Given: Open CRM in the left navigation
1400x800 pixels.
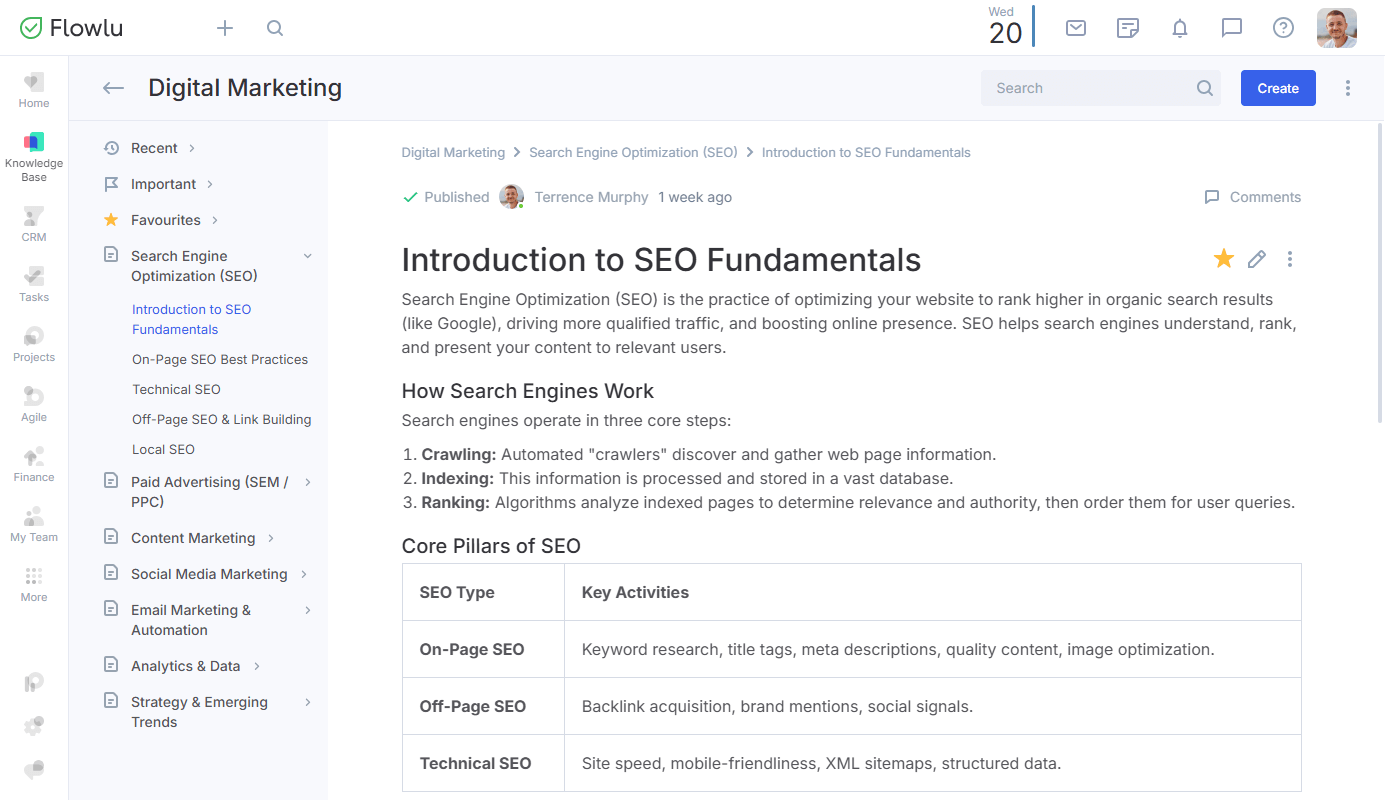Looking at the screenshot, I should (34, 224).
